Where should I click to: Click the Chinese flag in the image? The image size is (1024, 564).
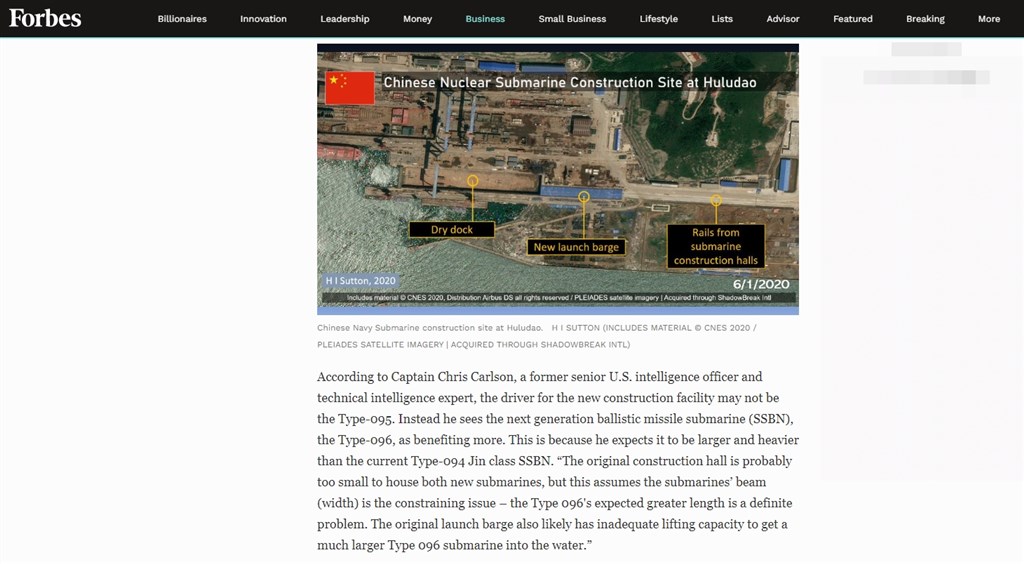point(350,88)
